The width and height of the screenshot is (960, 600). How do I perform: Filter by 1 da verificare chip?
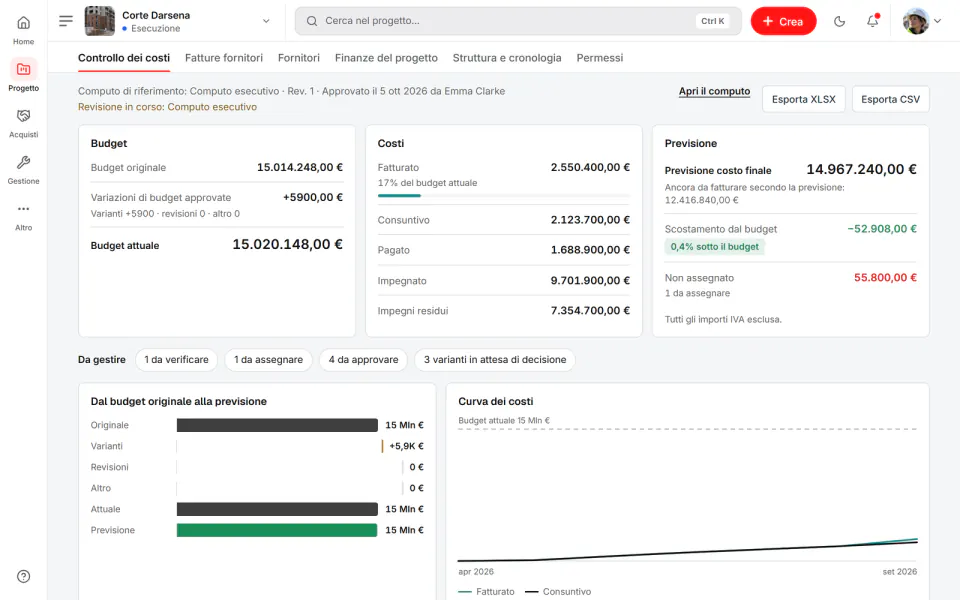(176, 359)
